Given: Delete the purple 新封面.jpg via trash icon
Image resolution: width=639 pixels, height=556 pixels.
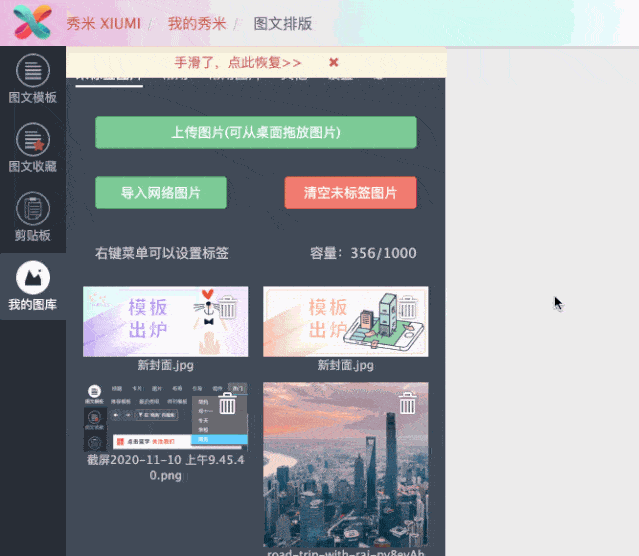Looking at the screenshot, I should [227, 308].
